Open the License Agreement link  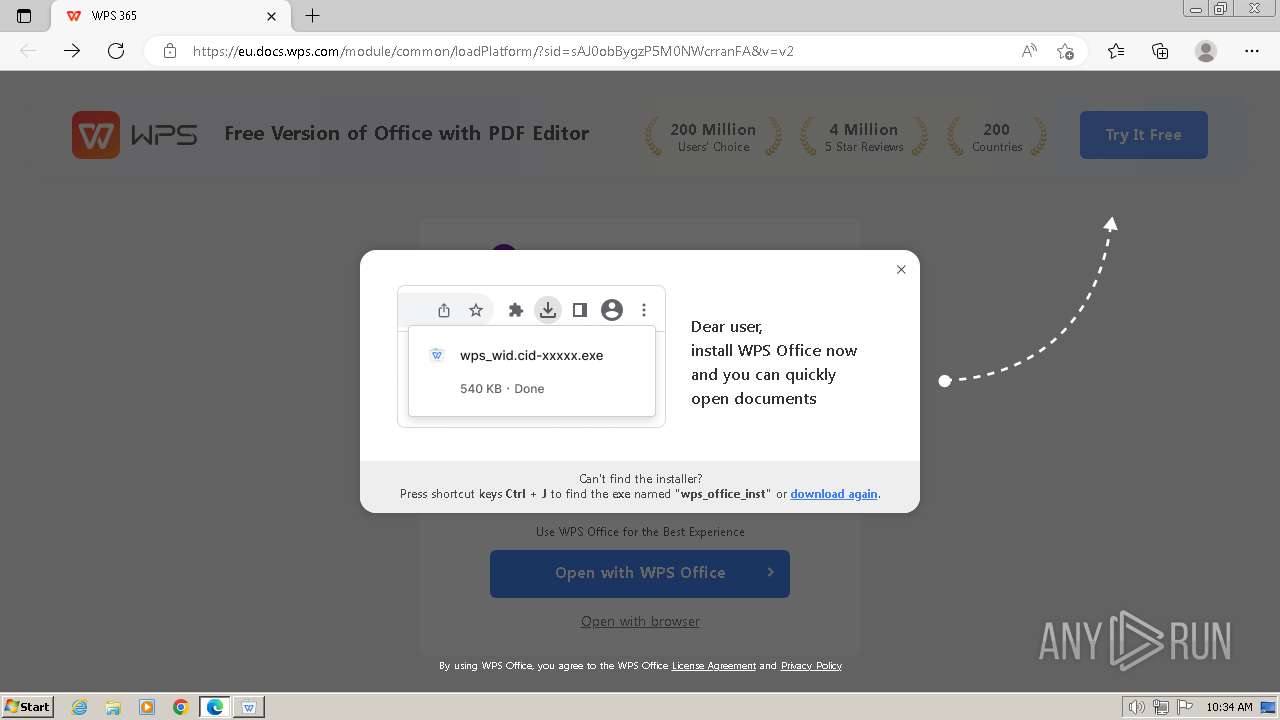[714, 666]
